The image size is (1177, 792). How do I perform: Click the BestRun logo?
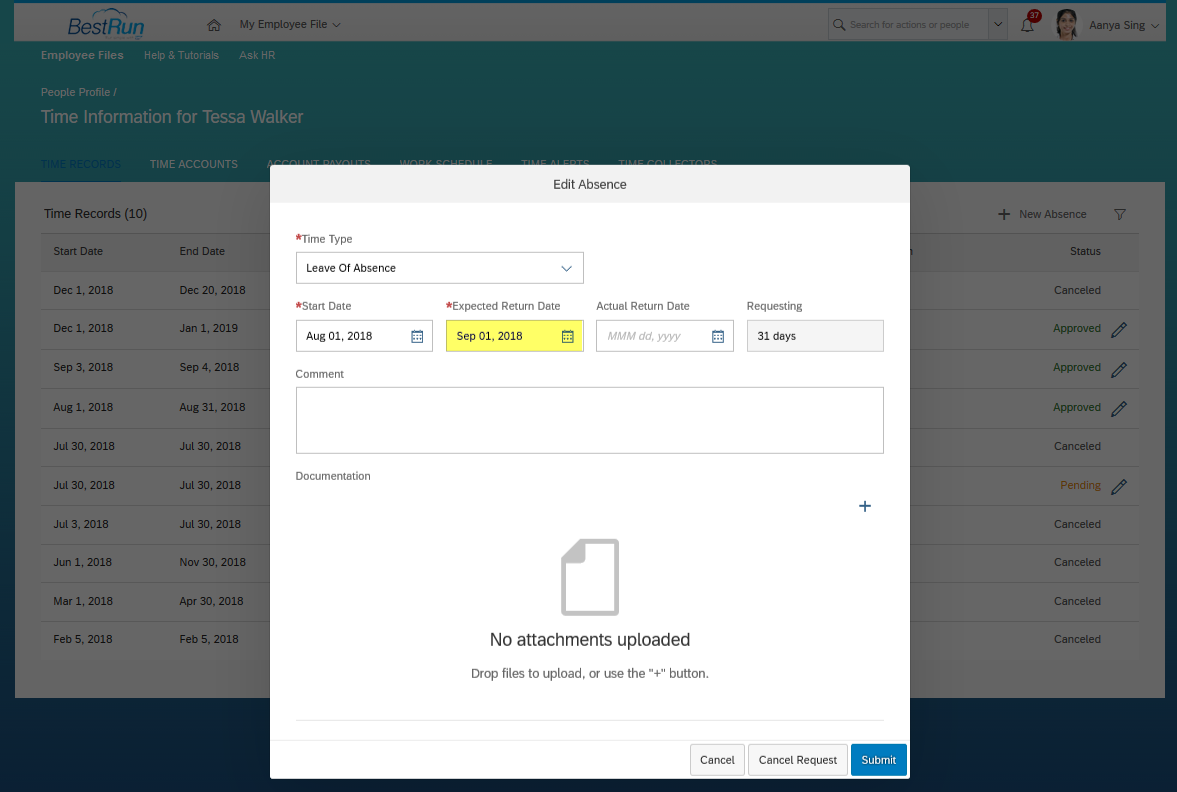tap(106, 25)
